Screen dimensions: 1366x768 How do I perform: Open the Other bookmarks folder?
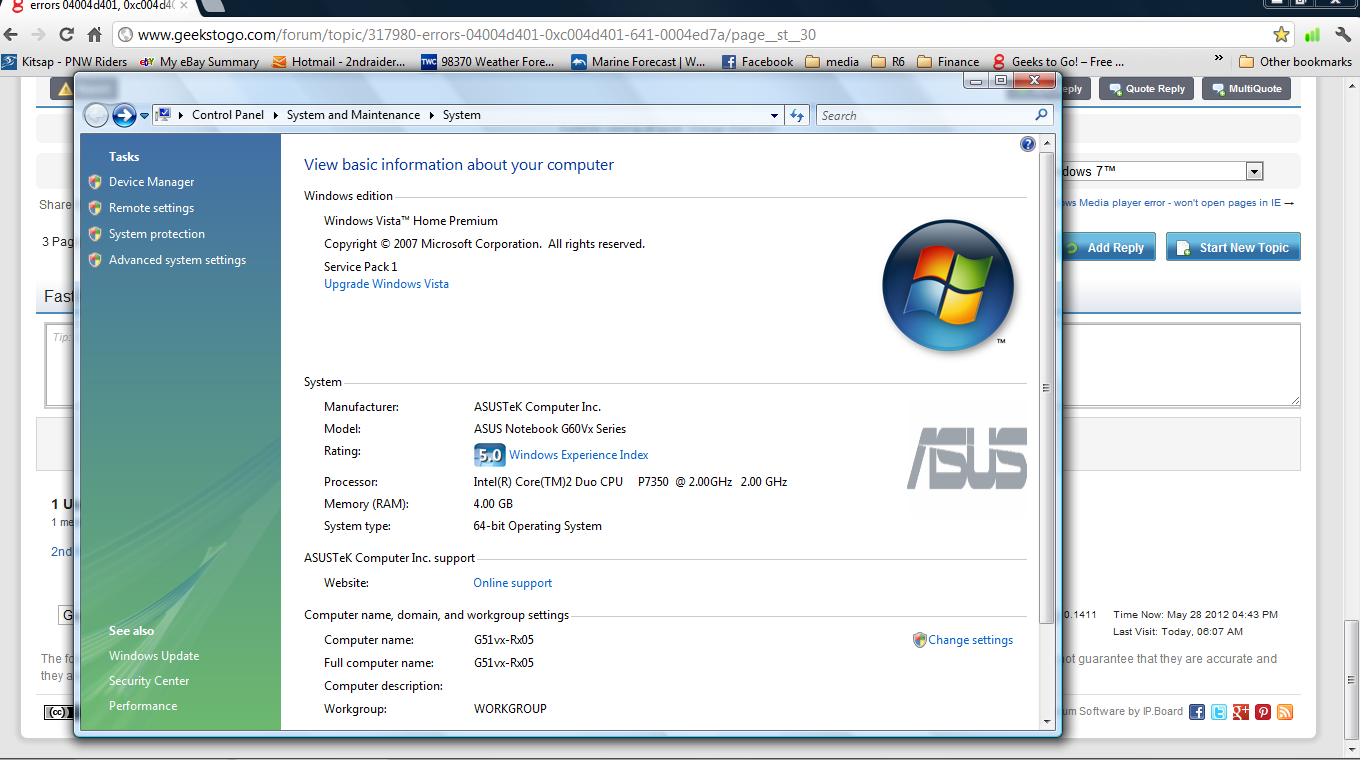tap(1295, 62)
